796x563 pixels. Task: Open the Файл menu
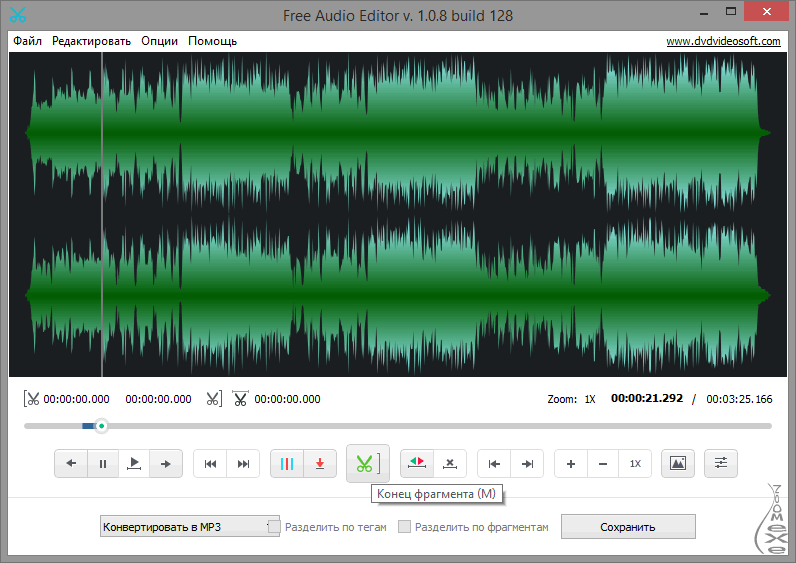pos(27,41)
